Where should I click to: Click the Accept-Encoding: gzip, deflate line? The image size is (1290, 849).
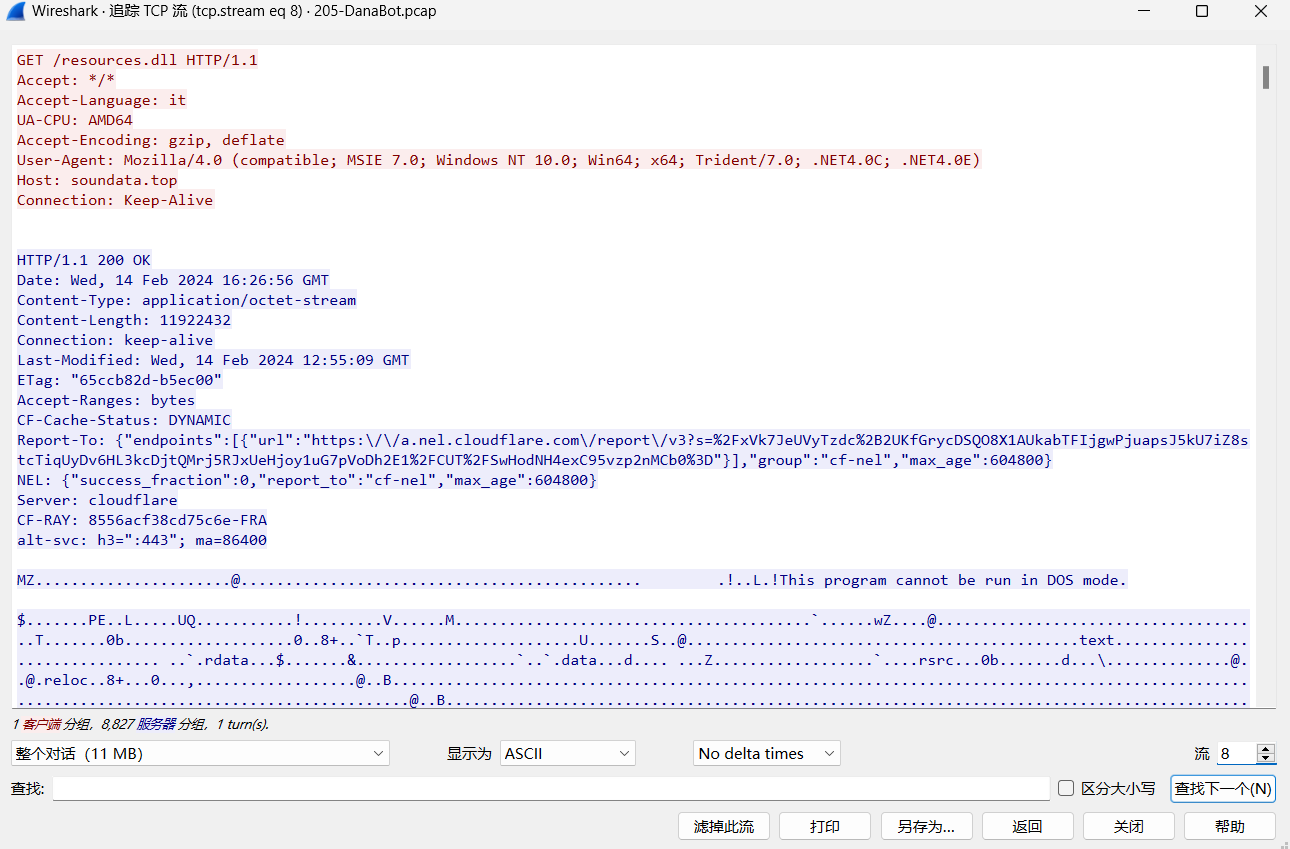click(x=151, y=140)
